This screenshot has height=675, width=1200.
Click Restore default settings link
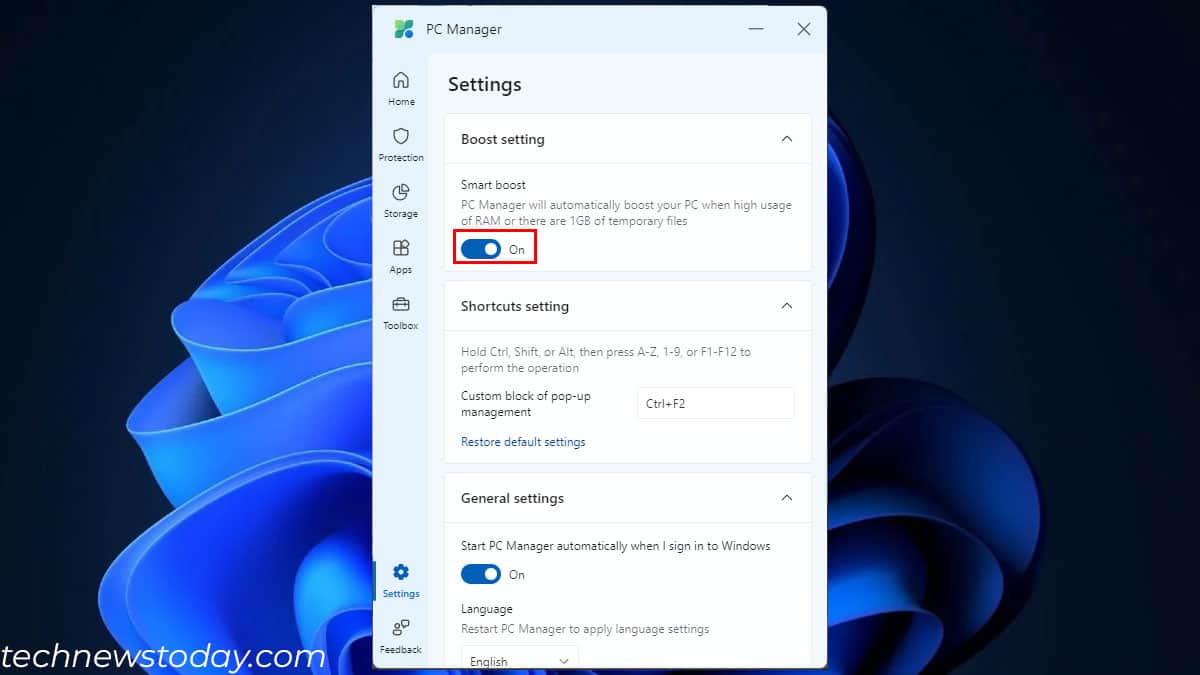523,442
